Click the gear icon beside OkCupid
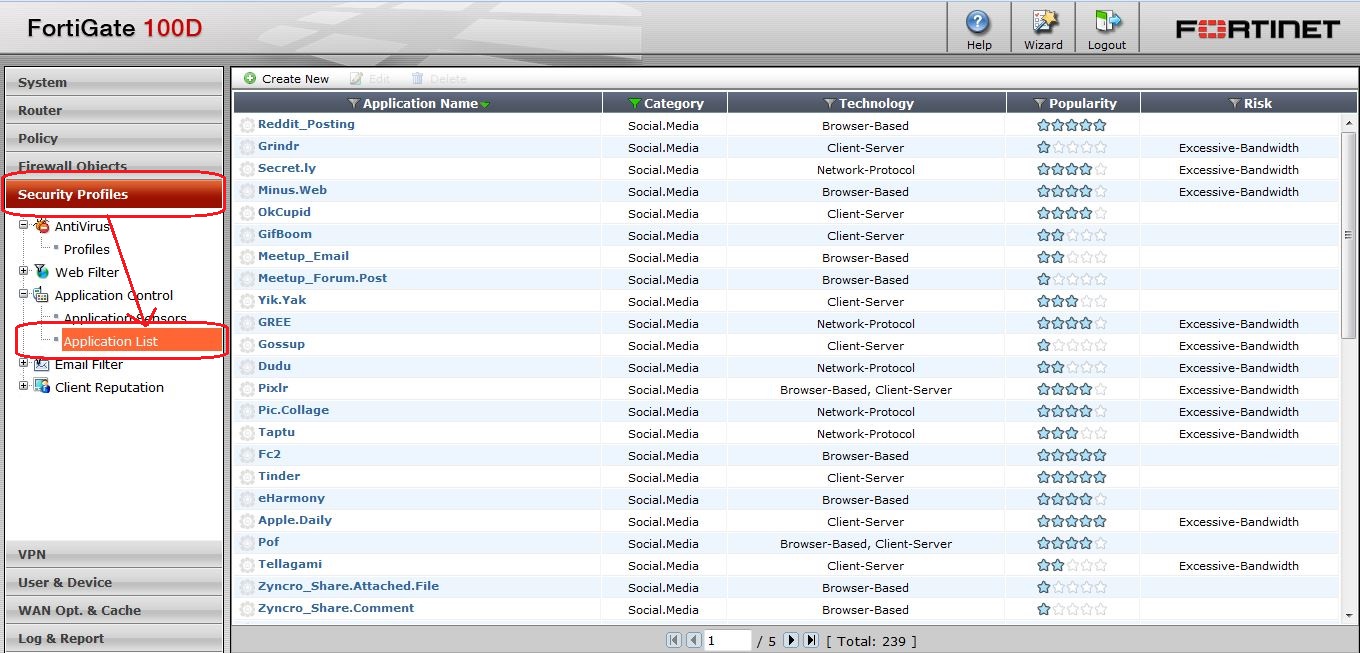 pos(247,213)
